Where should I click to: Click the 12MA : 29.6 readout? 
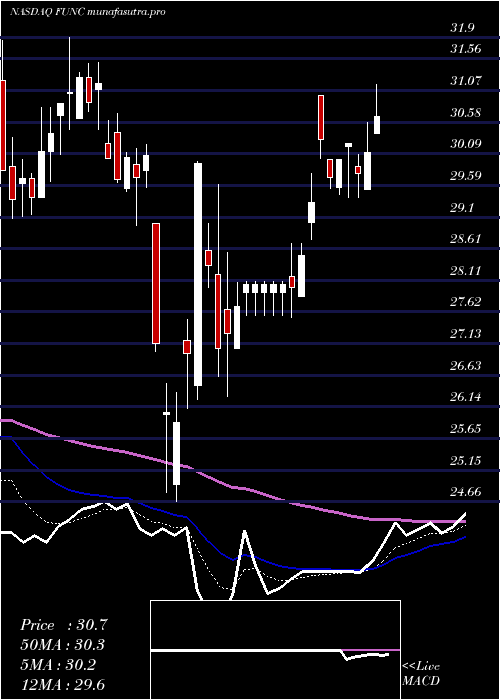click(64, 685)
